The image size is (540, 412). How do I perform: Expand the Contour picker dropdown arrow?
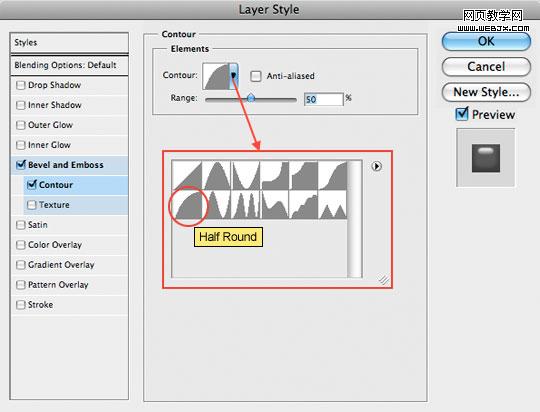click(233, 76)
